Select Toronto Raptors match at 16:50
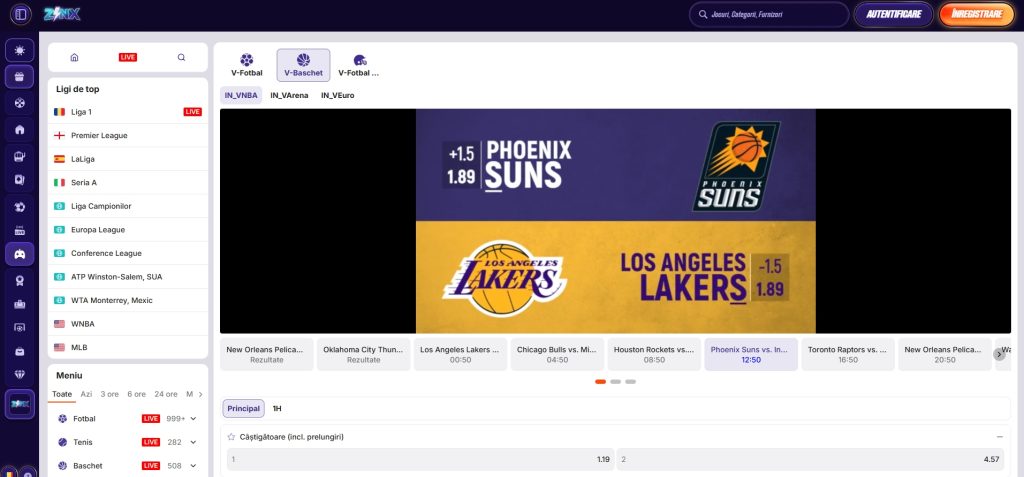 [x=848, y=354]
